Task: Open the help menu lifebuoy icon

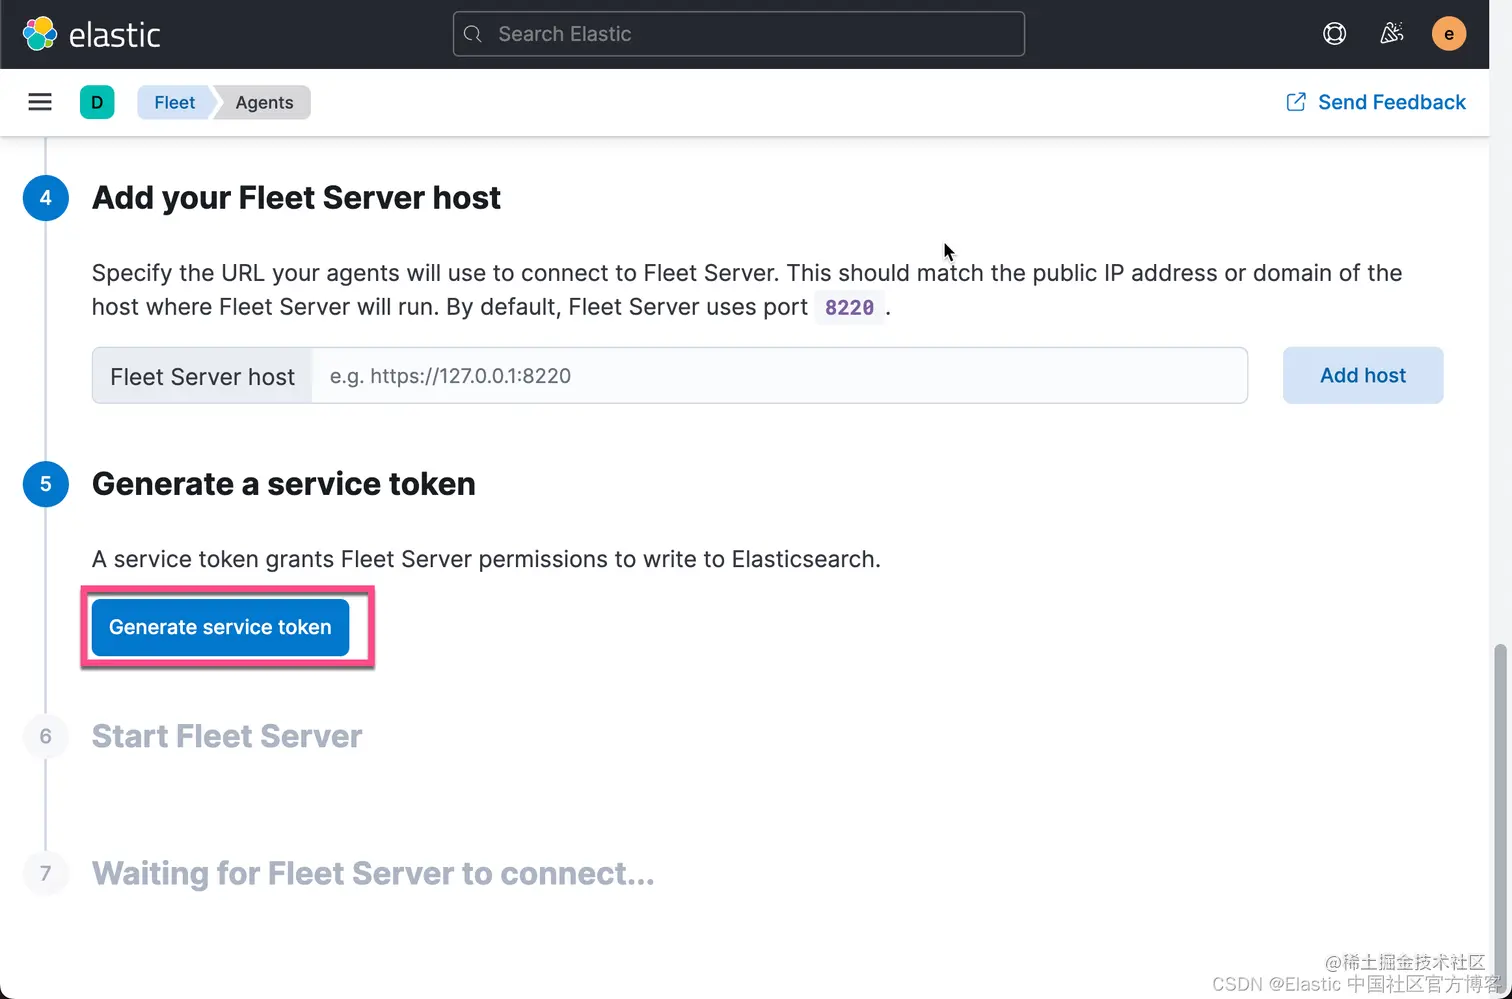Action: coord(1334,34)
